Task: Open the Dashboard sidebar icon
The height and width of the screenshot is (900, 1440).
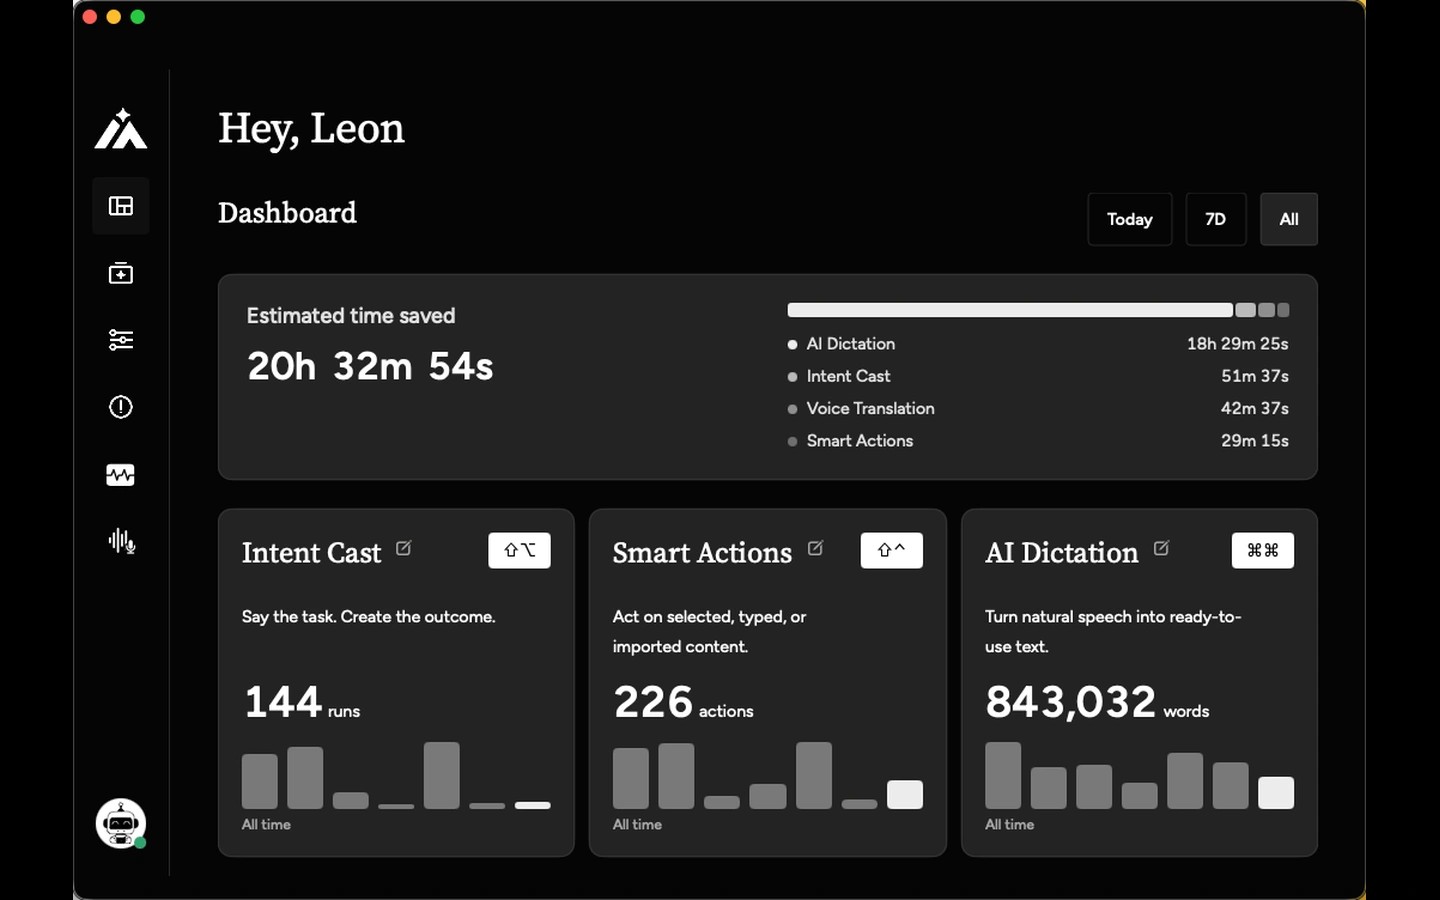Action: click(x=121, y=206)
